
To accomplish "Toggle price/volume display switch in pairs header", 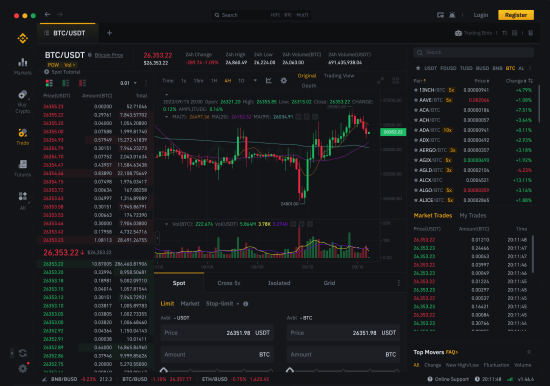I will click(x=530, y=81).
